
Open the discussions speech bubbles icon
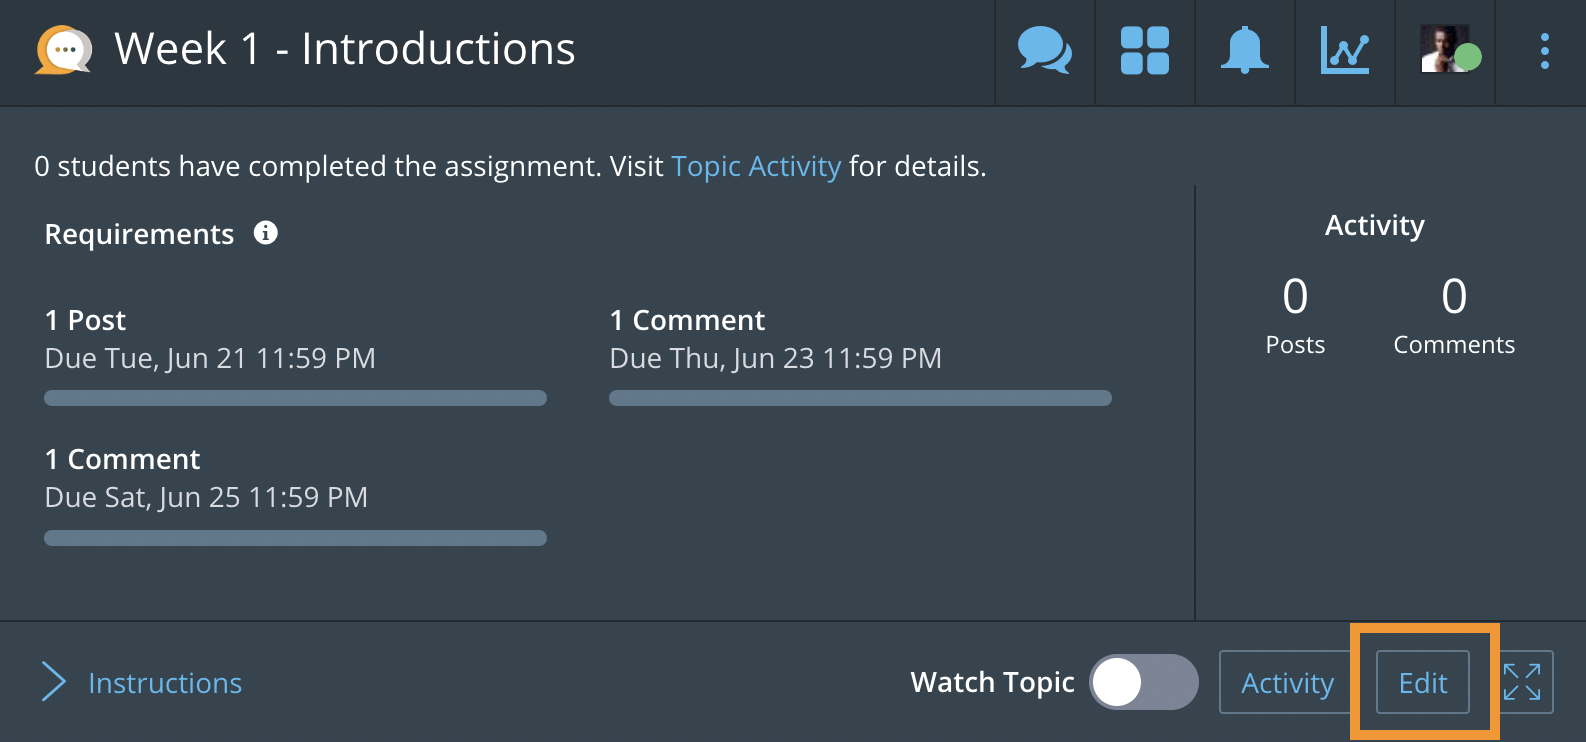click(1045, 50)
